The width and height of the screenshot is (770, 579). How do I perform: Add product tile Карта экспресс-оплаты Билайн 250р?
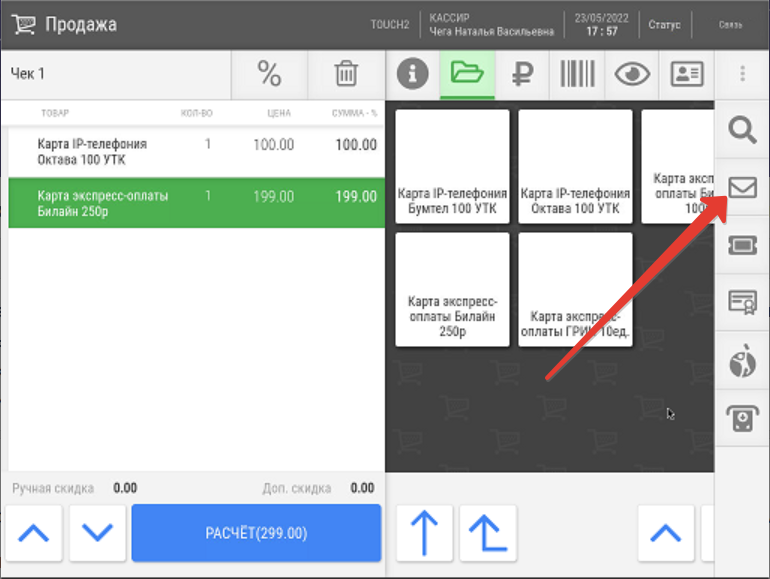452,290
